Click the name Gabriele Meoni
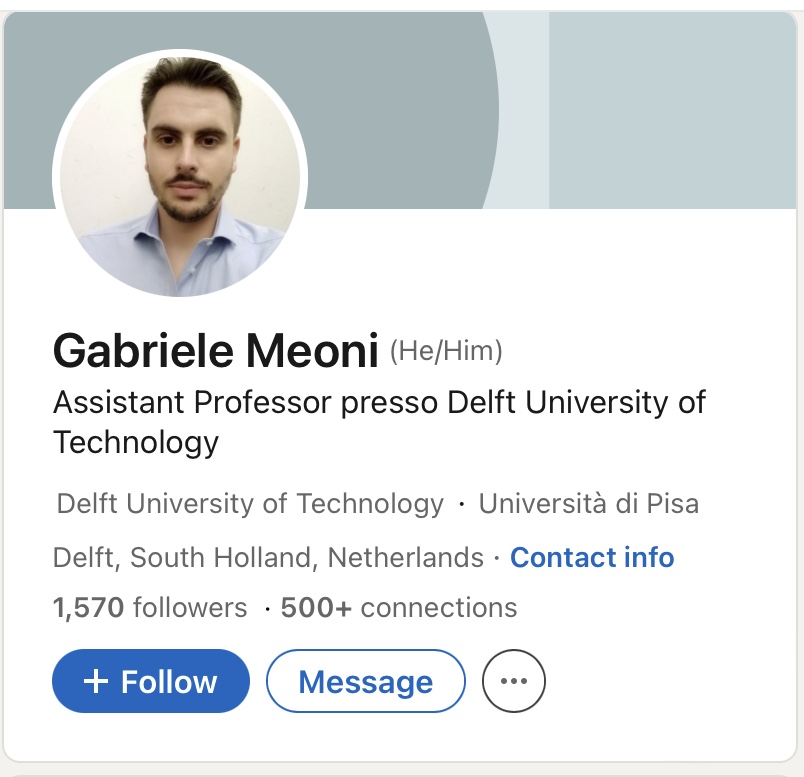 click(215, 351)
